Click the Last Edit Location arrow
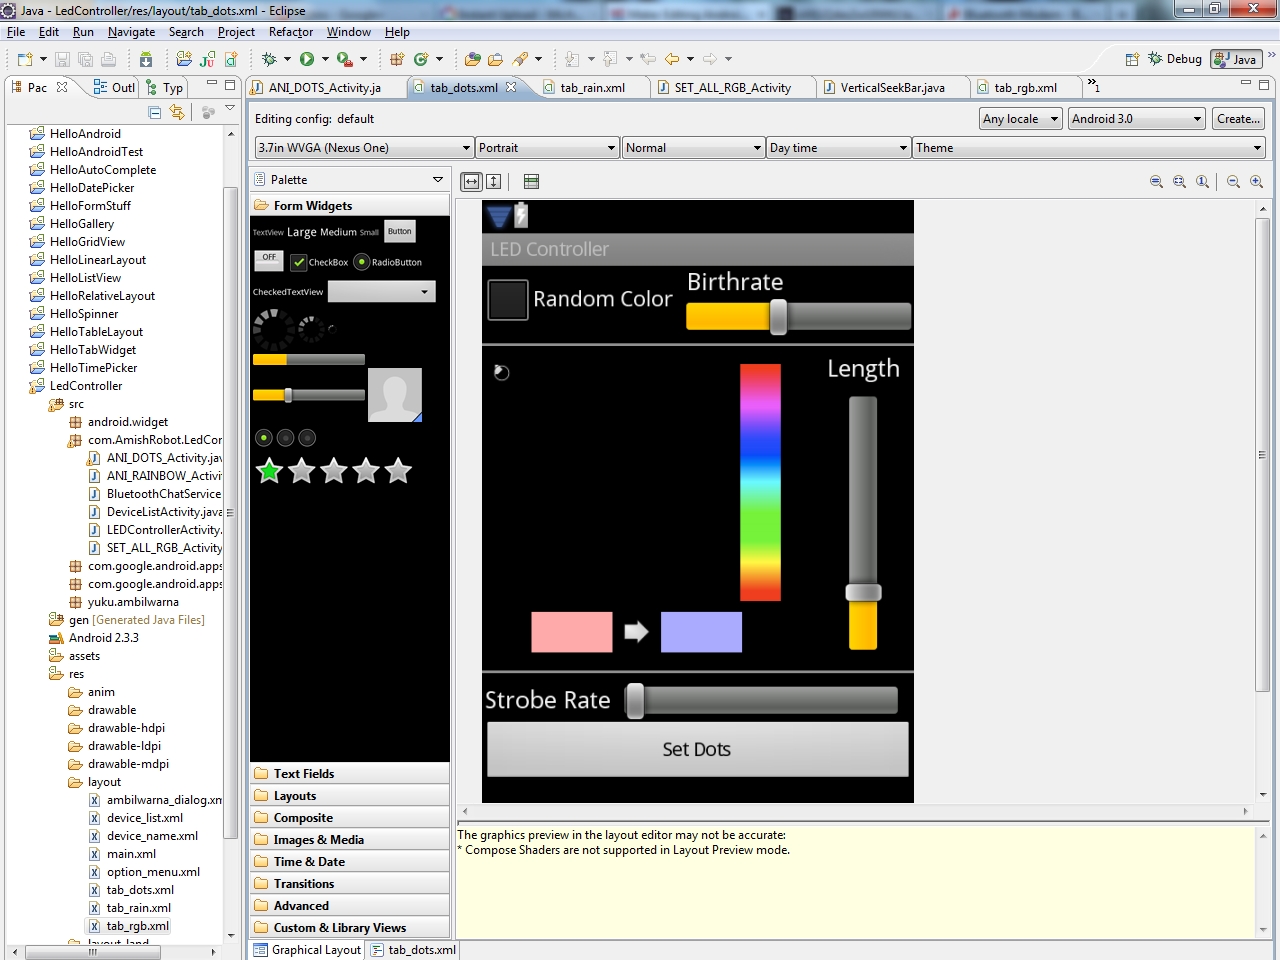1280x960 pixels. (648, 59)
